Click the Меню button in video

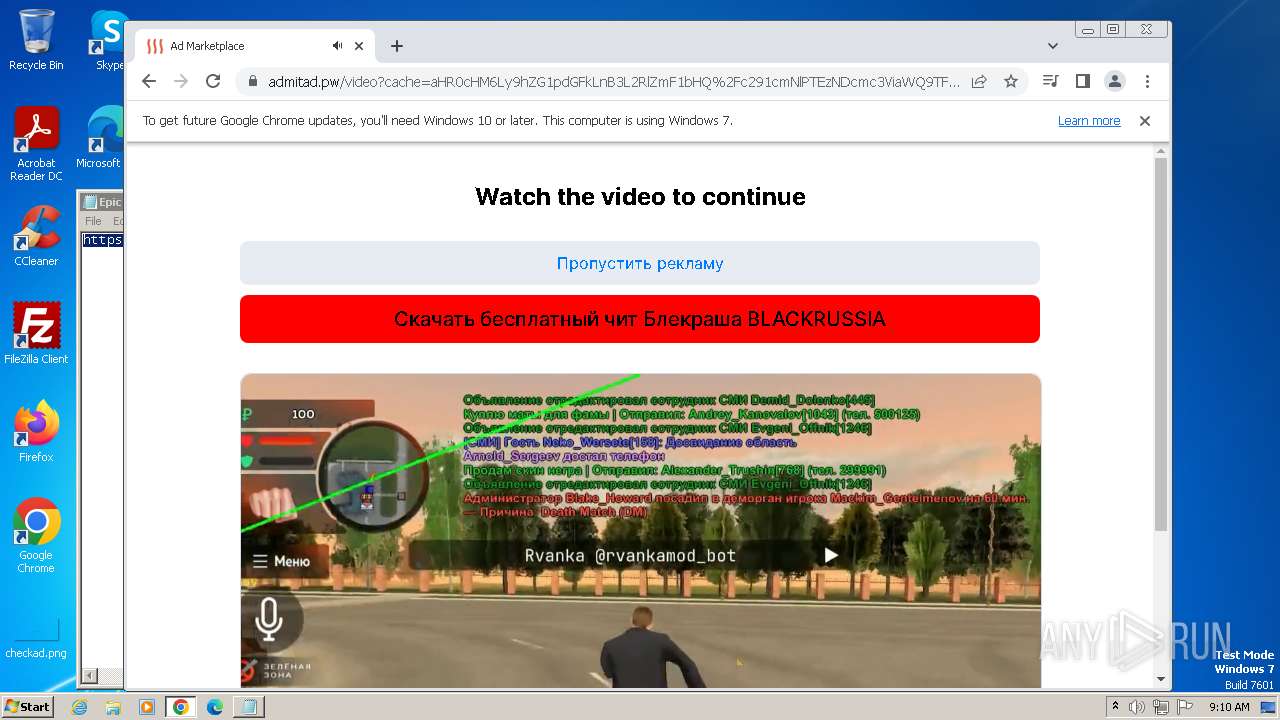283,561
